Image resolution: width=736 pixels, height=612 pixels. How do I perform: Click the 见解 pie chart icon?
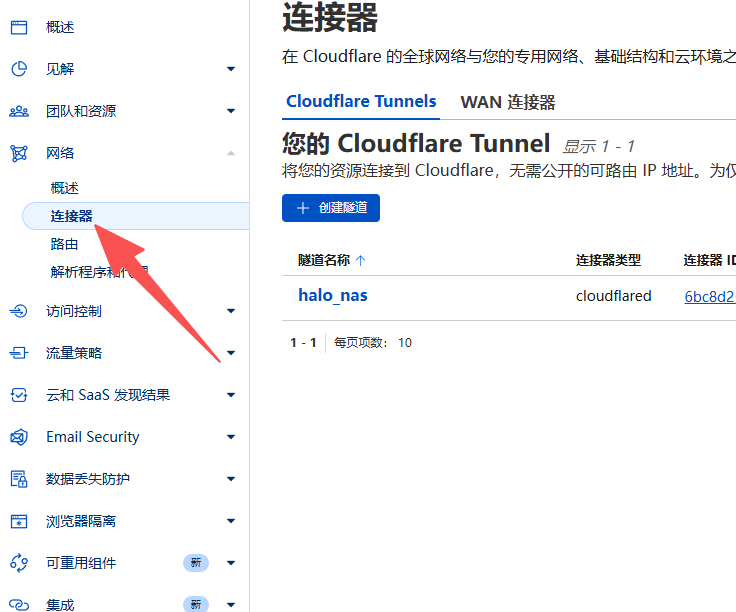[x=19, y=69]
